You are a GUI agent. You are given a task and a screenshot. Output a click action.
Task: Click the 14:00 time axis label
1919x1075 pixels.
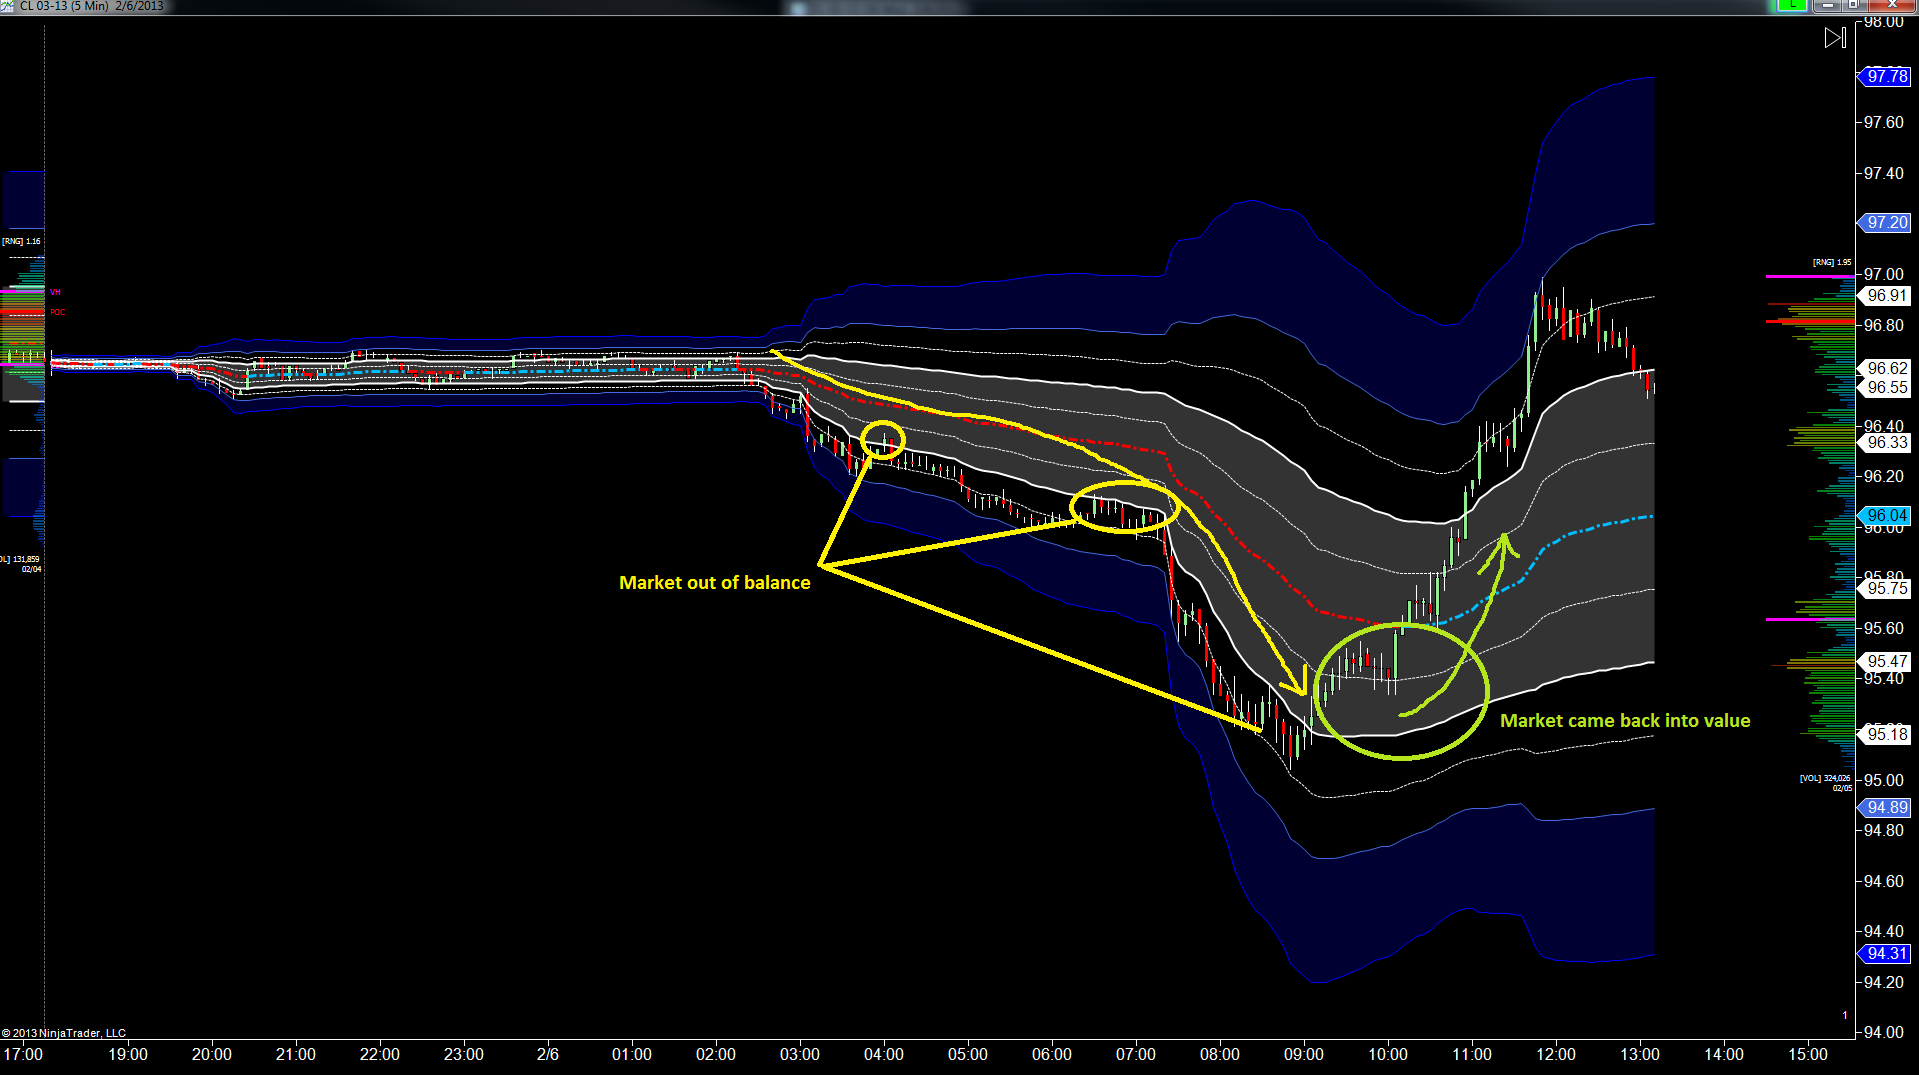tap(1724, 1054)
